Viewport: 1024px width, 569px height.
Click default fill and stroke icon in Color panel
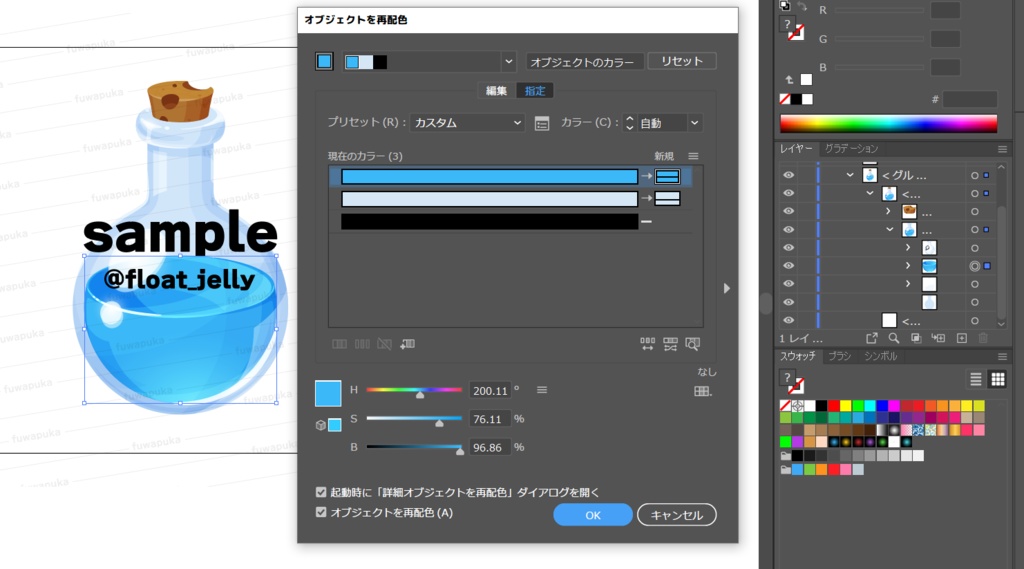click(x=786, y=6)
